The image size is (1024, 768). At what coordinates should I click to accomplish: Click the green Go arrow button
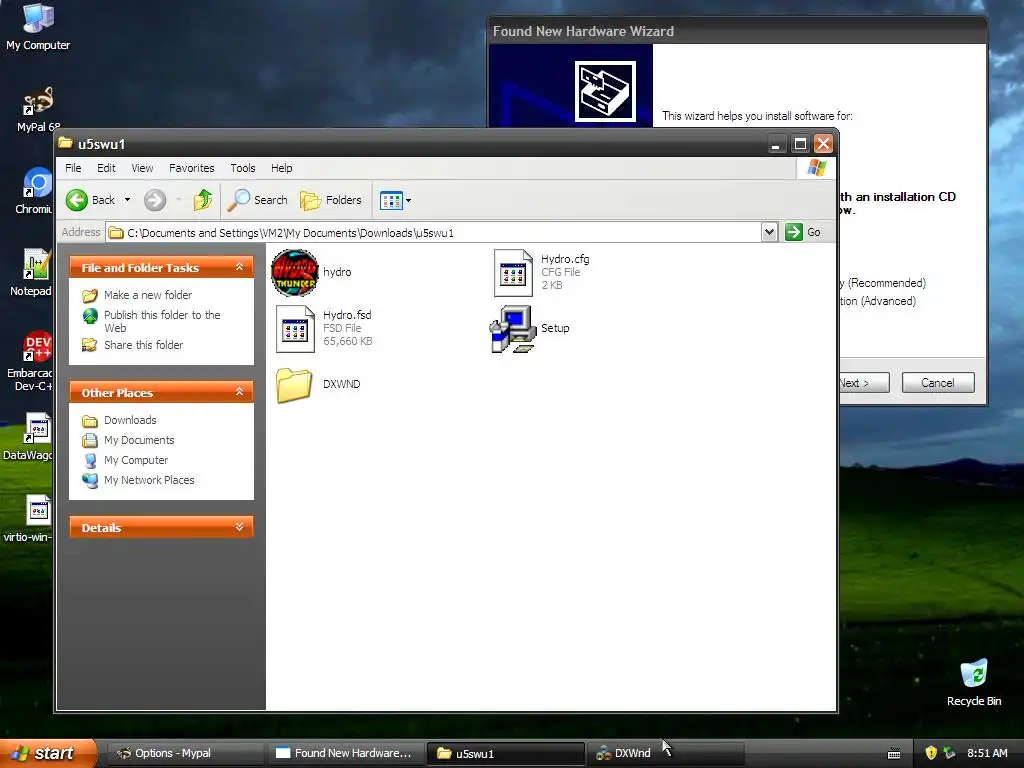[793, 232]
